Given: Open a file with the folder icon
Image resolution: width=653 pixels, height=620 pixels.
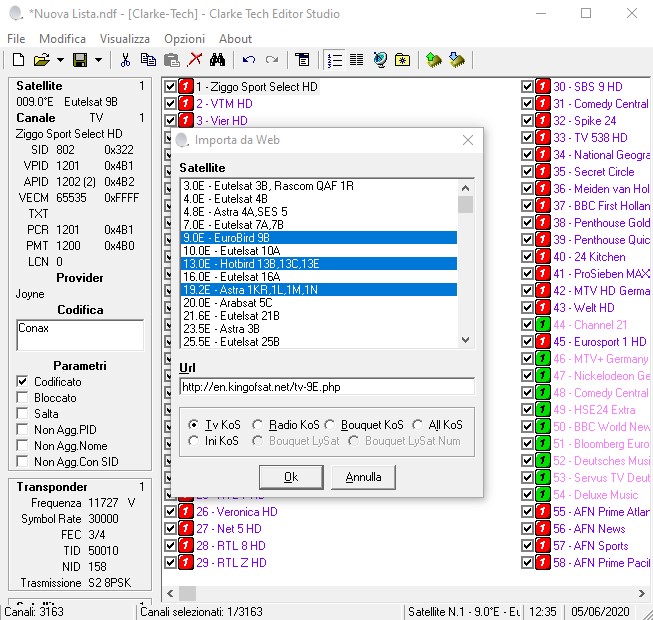Looking at the screenshot, I should pos(42,60).
